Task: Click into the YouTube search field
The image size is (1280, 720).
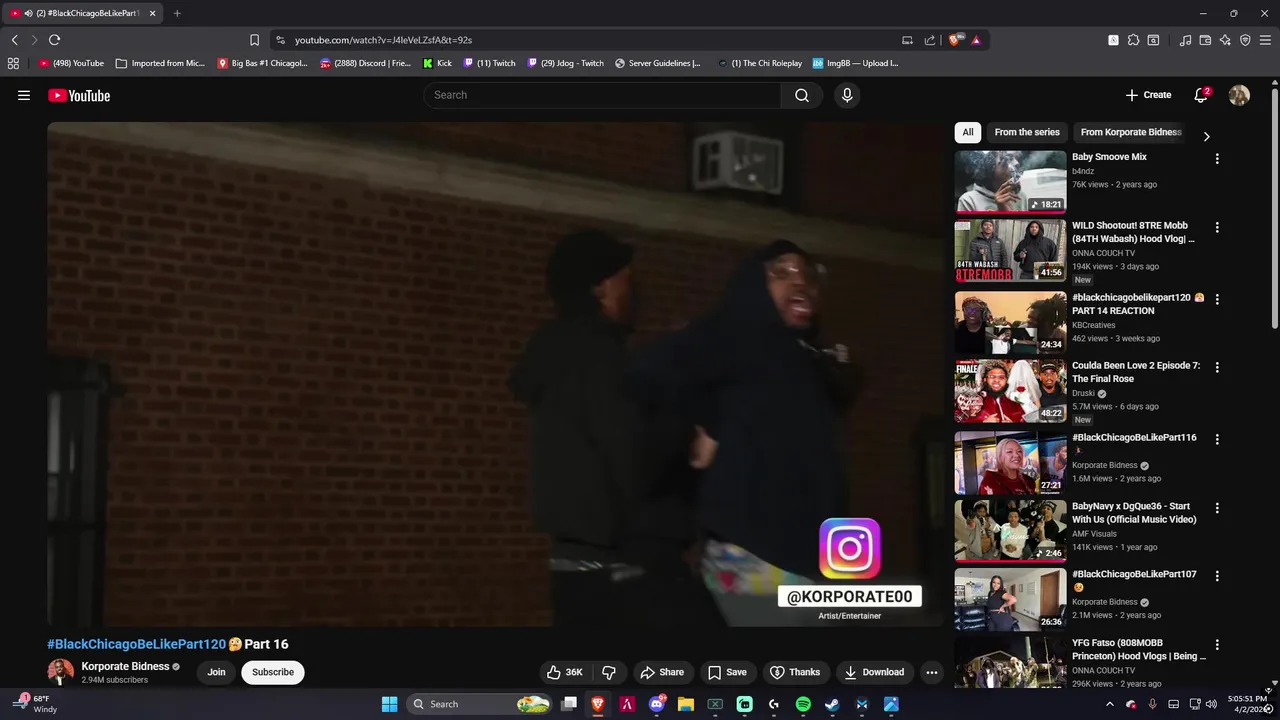Action: tap(602, 95)
